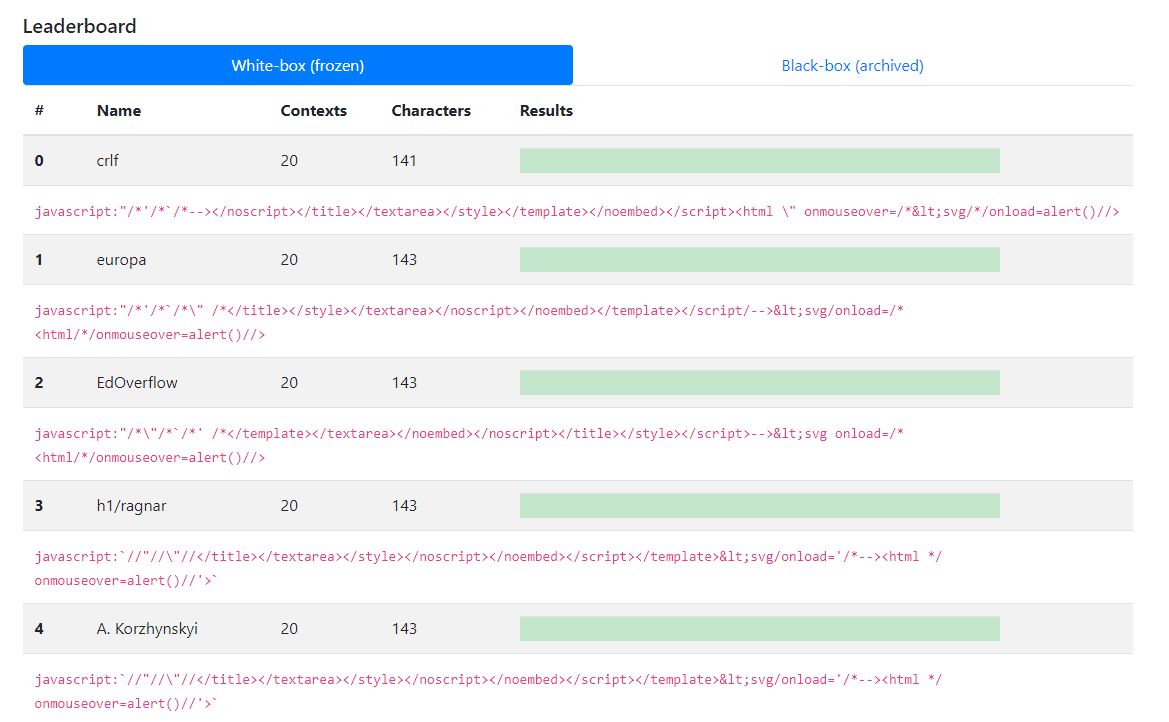Click the rank number 3
The height and width of the screenshot is (722, 1169).
click(x=40, y=506)
